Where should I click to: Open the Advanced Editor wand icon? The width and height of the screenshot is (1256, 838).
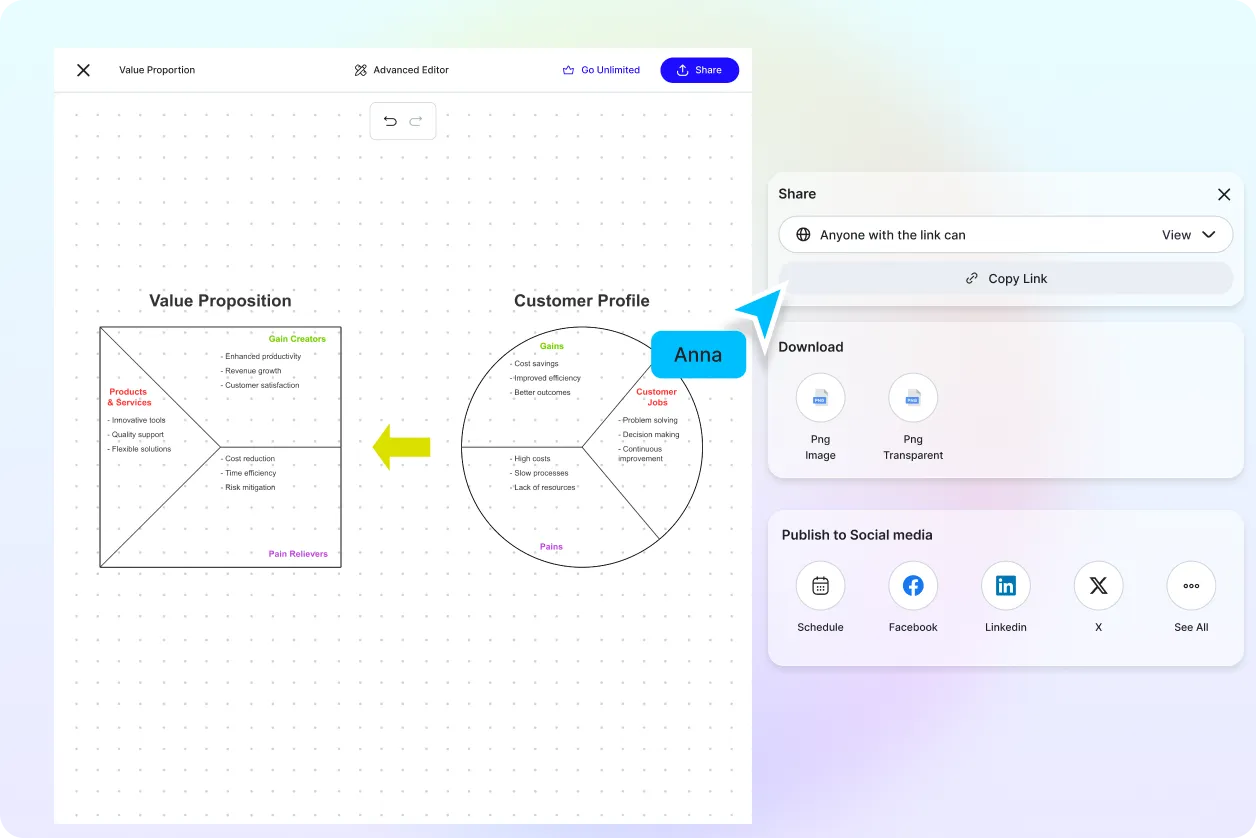[360, 70]
